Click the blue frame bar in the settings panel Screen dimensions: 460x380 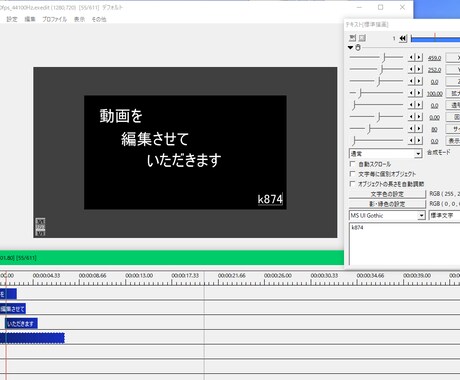(x=435, y=39)
